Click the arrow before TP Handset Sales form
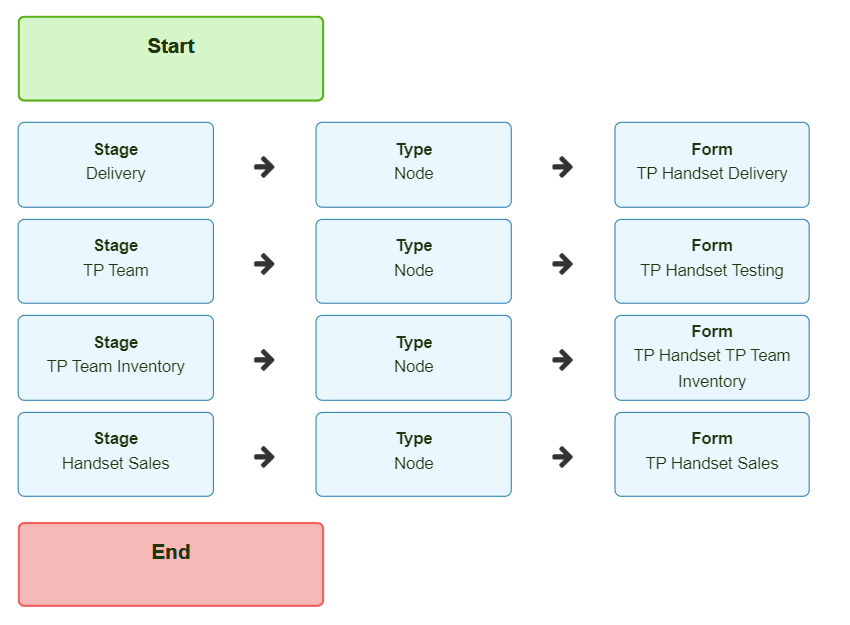Image resolution: width=850 pixels, height=625 pixels. click(563, 457)
